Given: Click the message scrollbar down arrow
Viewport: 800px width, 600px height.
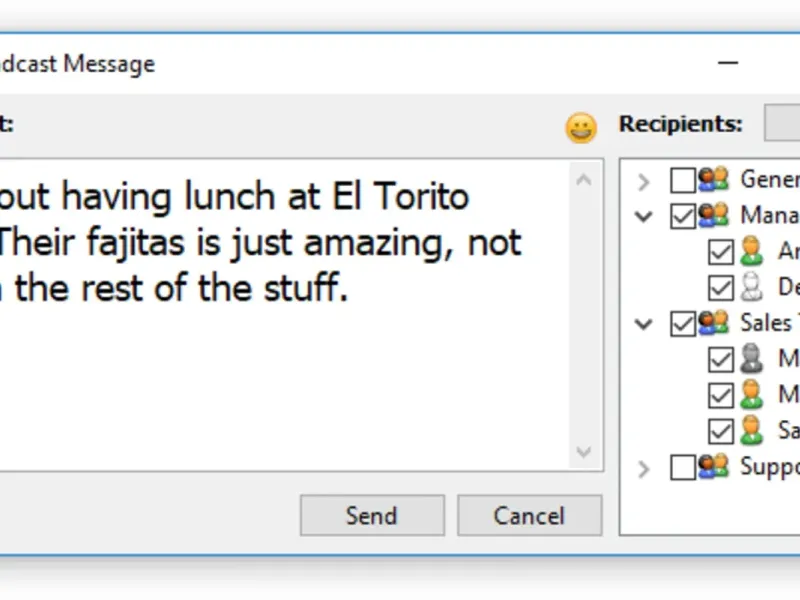Looking at the screenshot, I should [584, 452].
